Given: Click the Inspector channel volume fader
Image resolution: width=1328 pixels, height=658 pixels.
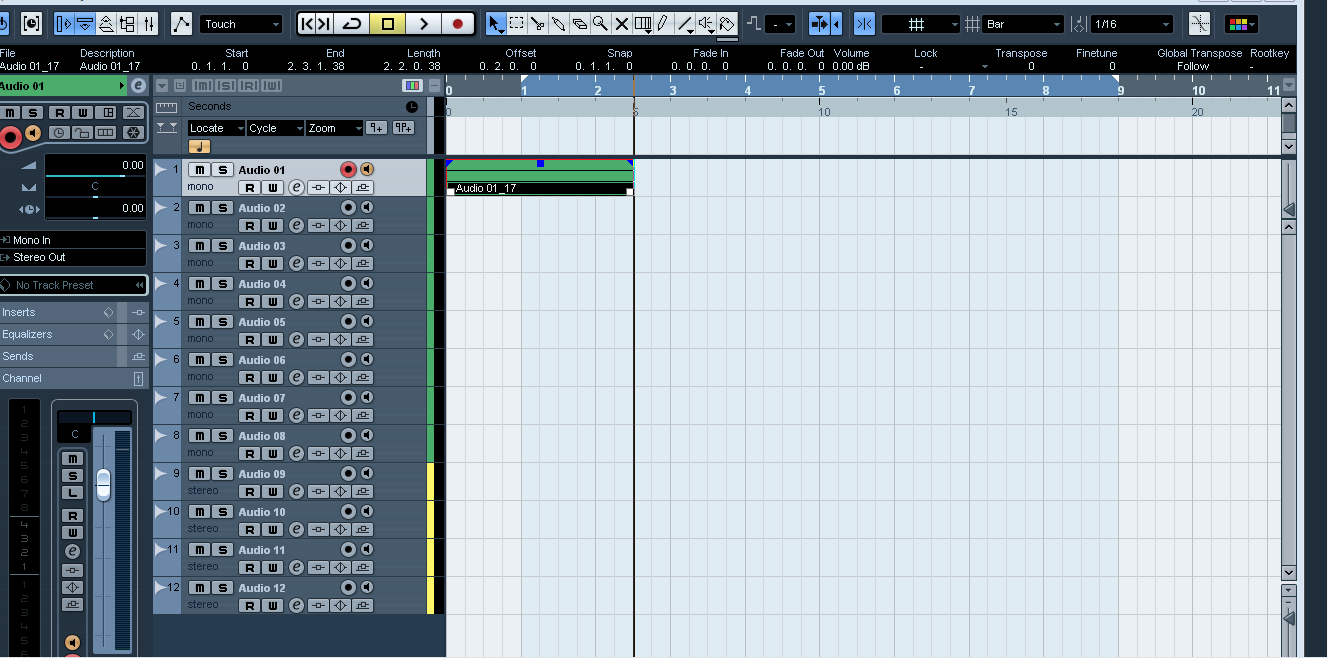Looking at the screenshot, I should (x=103, y=484).
